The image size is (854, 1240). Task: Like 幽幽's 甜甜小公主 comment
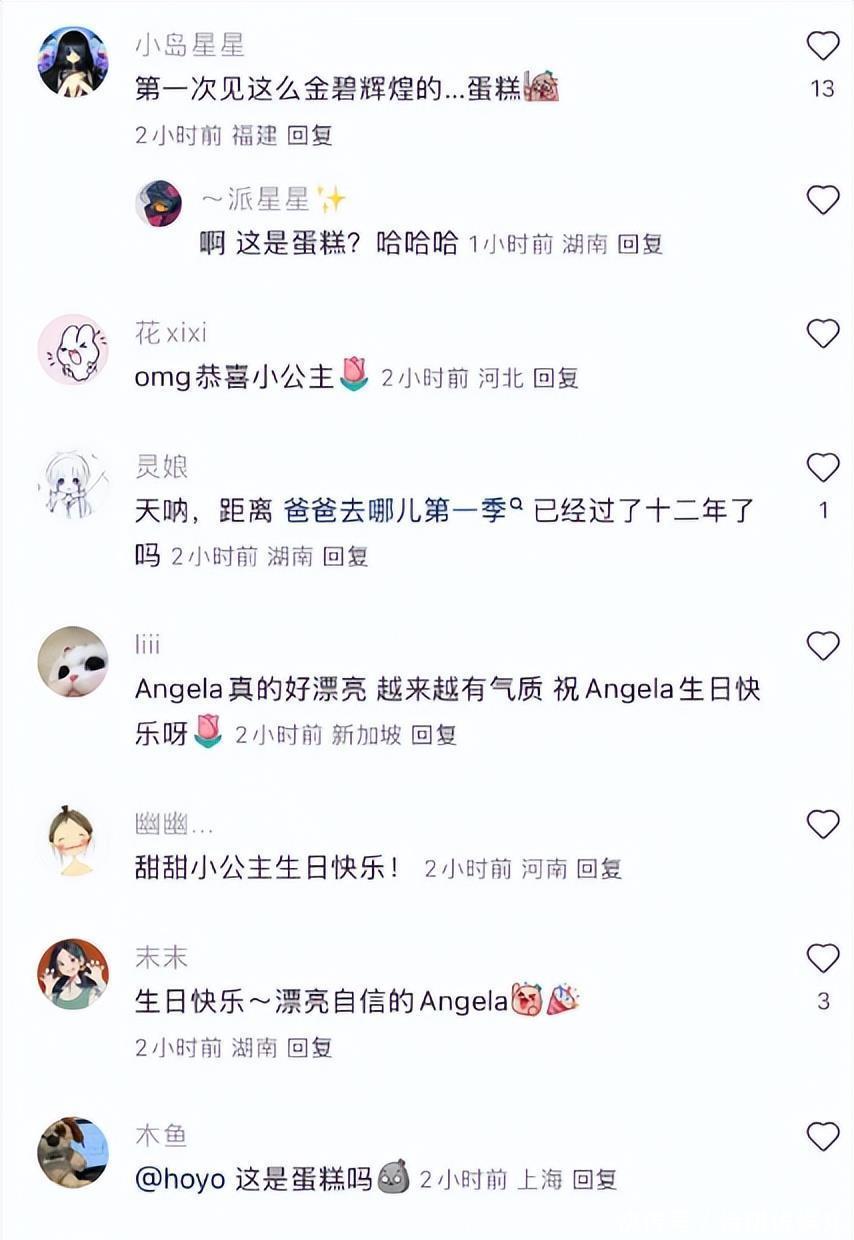pyautogui.click(x=822, y=824)
